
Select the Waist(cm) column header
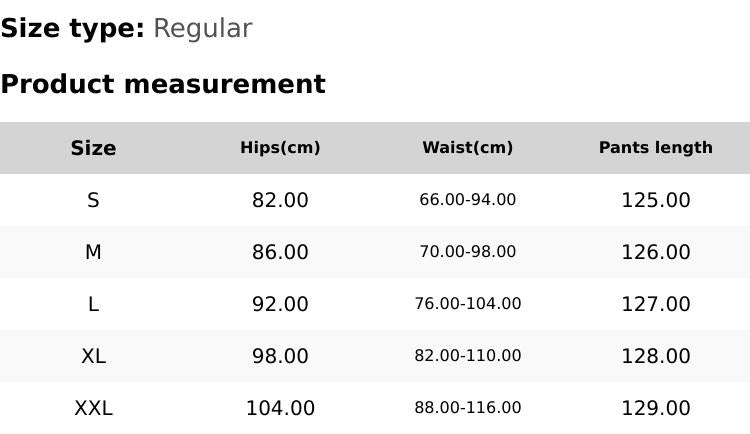(467, 148)
